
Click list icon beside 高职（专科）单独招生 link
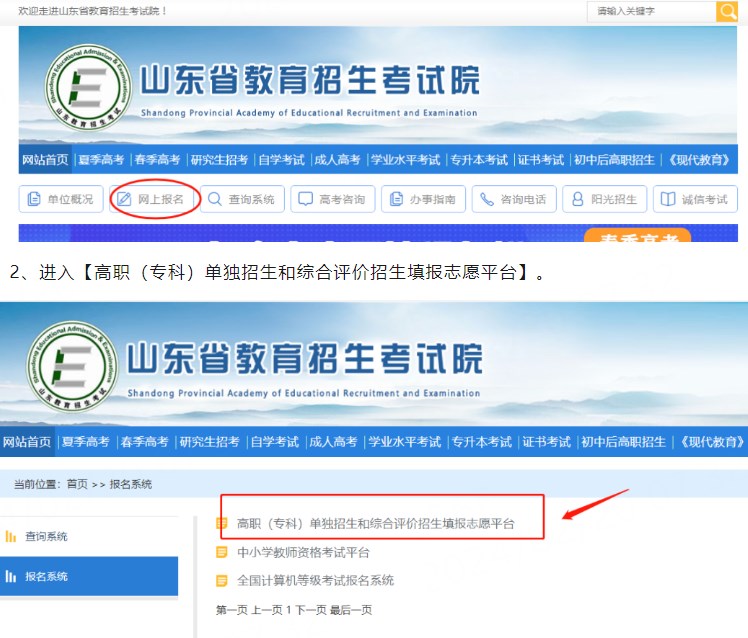pyautogui.click(x=222, y=523)
